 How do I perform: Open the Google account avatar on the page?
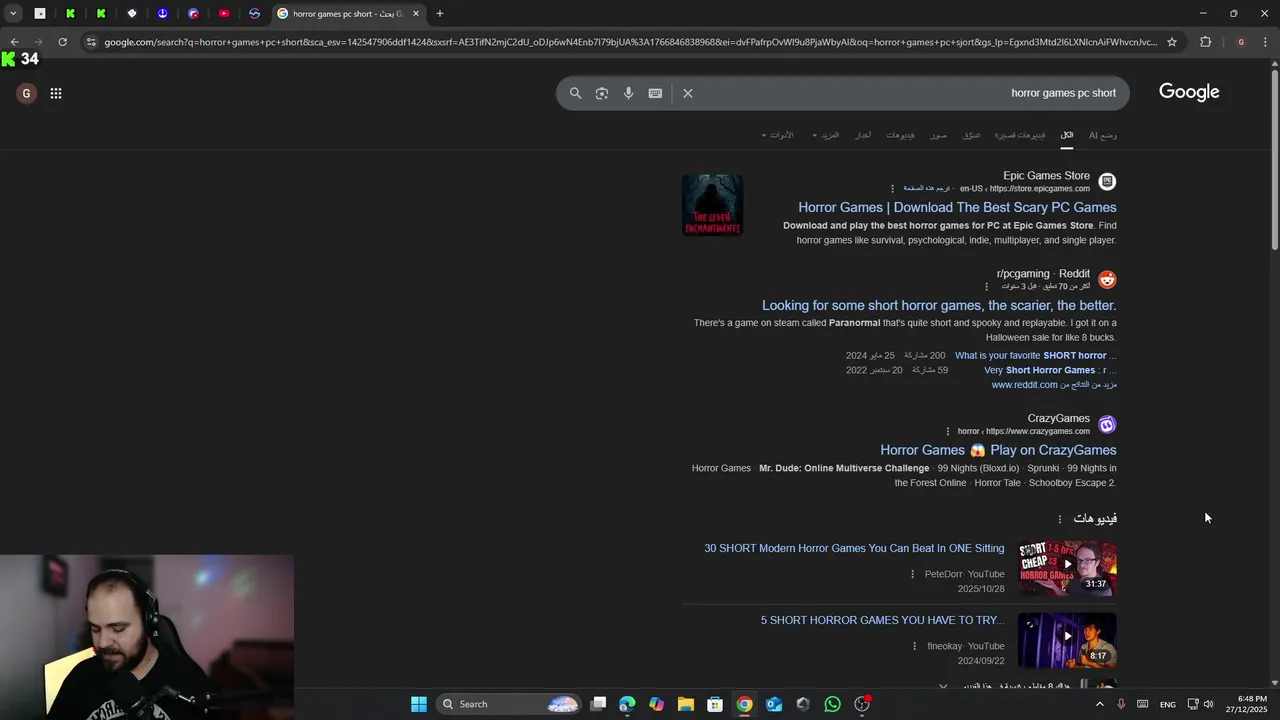[x=26, y=93]
